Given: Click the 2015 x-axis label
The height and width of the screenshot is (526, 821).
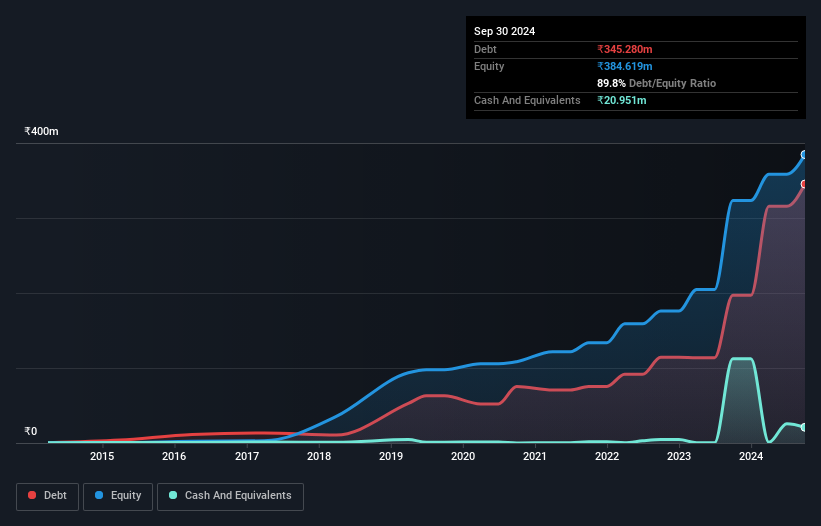Looking at the screenshot, I should coord(102,456).
